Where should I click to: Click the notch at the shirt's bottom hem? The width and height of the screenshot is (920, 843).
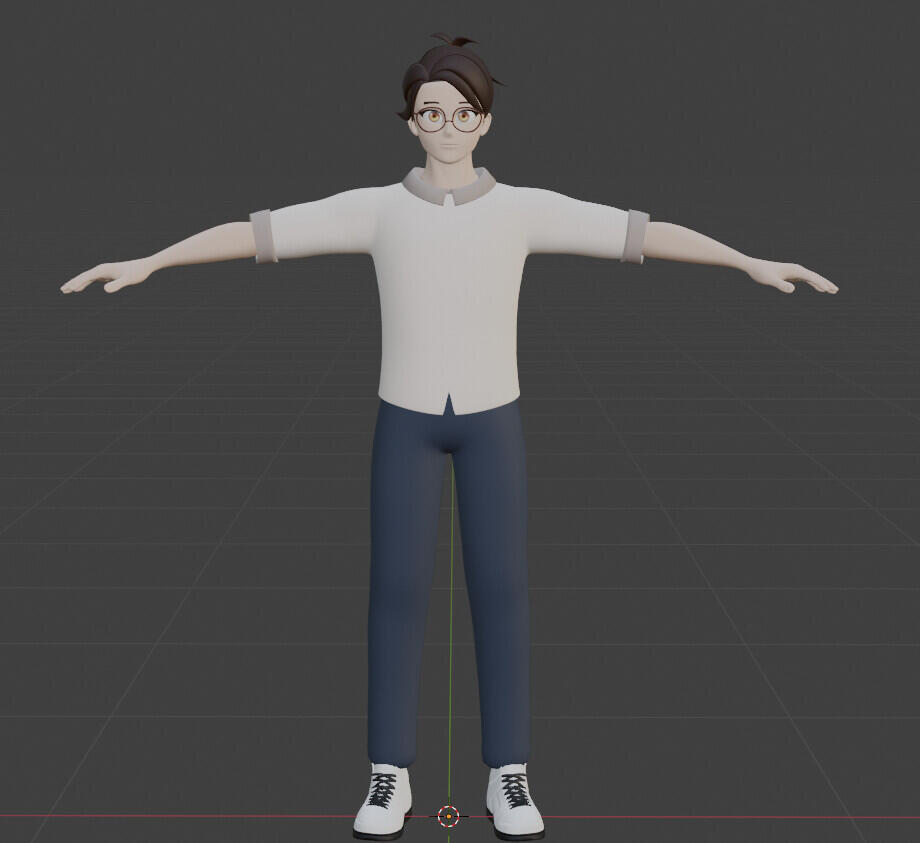pyautogui.click(x=449, y=404)
